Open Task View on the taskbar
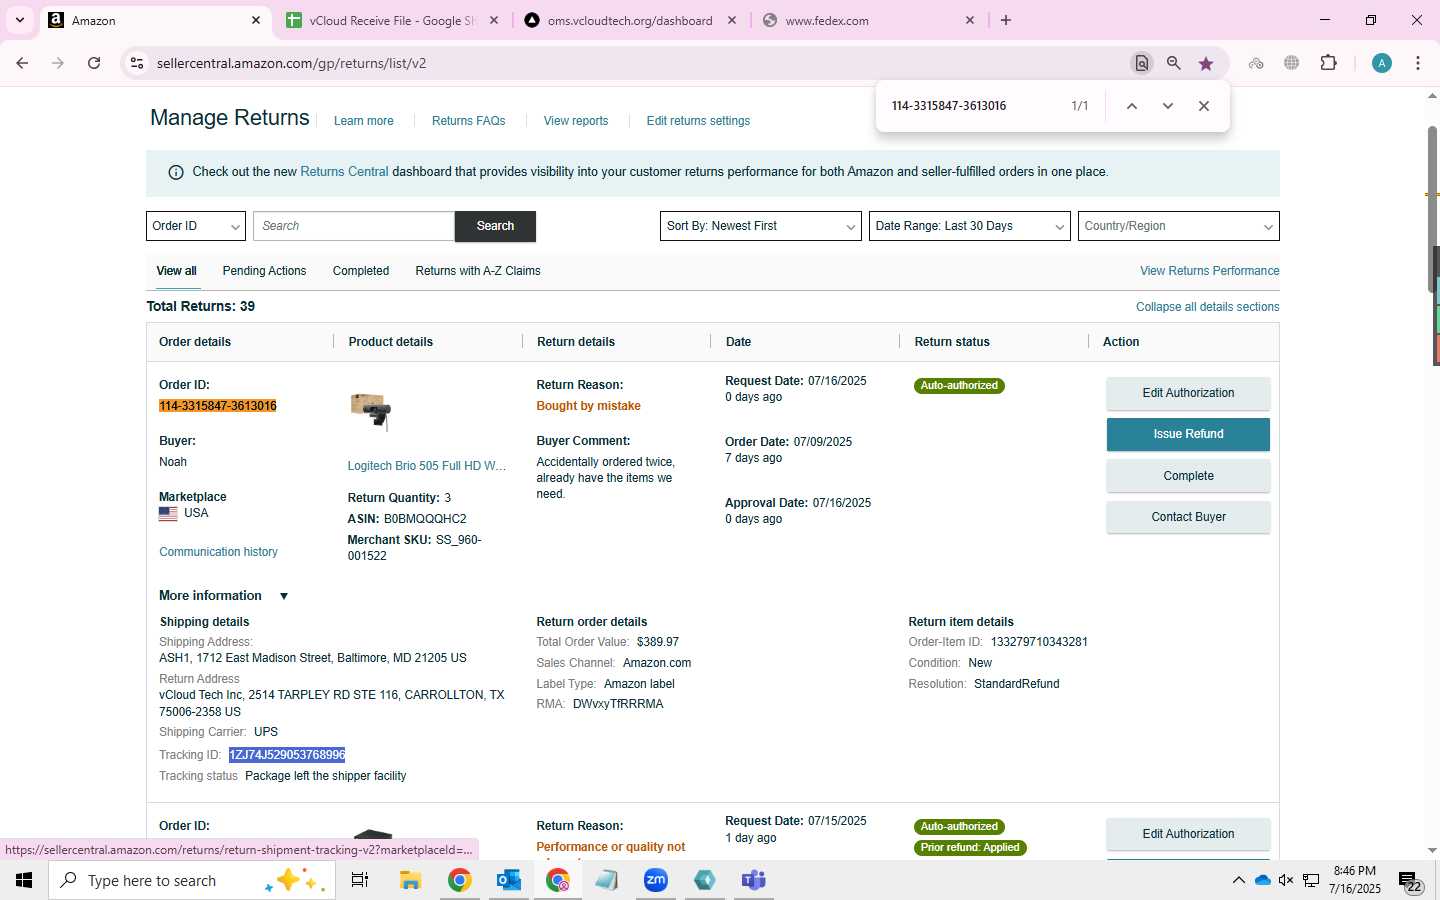 point(360,880)
